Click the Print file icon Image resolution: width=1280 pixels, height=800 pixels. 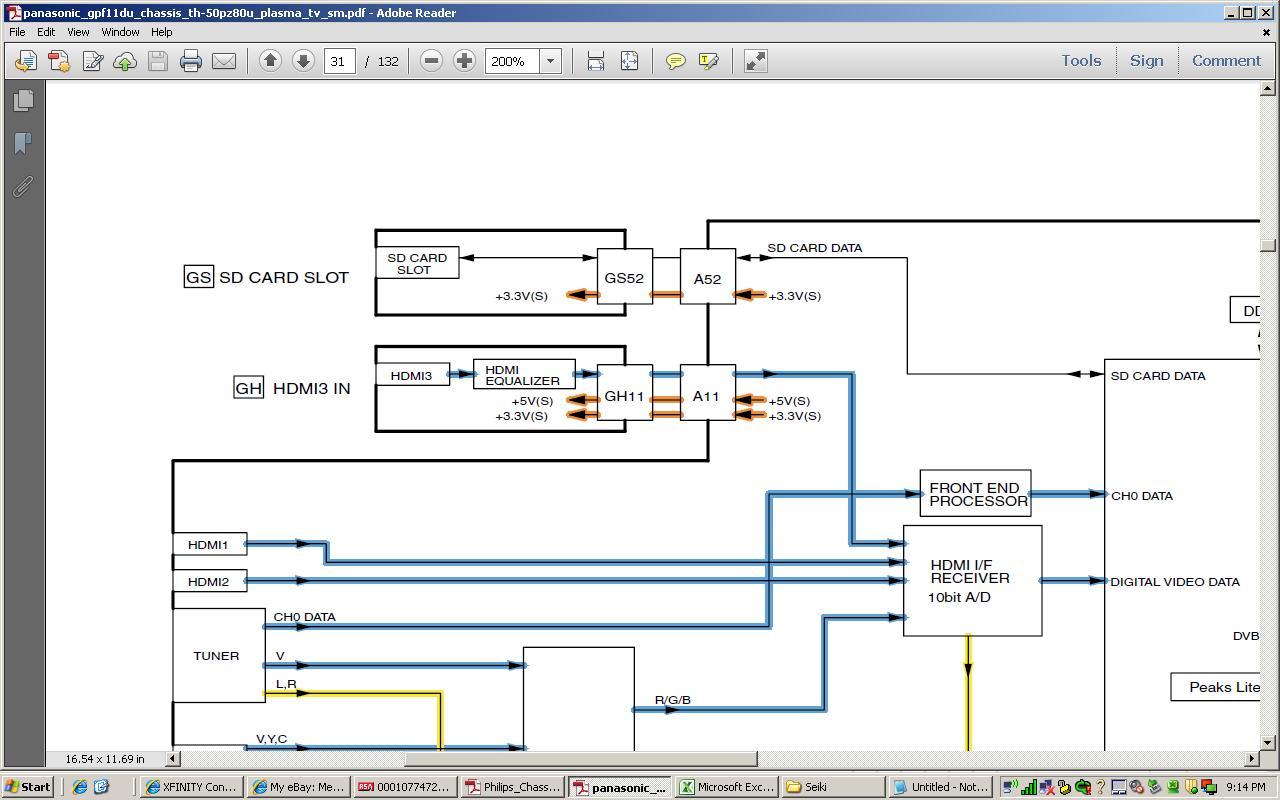click(191, 61)
